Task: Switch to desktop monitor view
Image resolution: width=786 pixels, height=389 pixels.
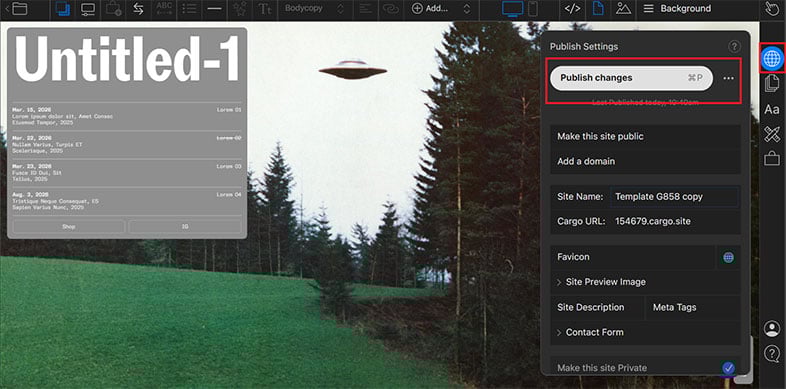Action: pos(512,9)
